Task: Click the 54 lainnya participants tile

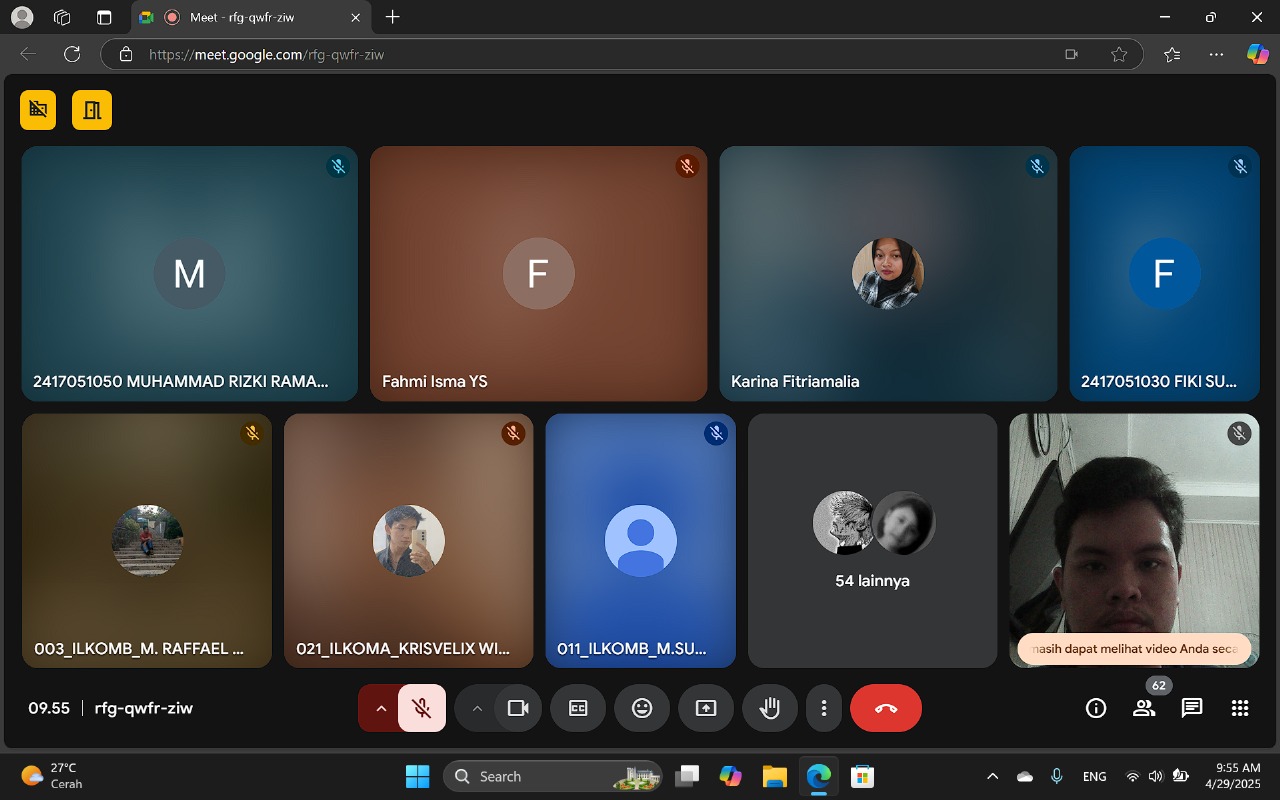Action: (872, 540)
